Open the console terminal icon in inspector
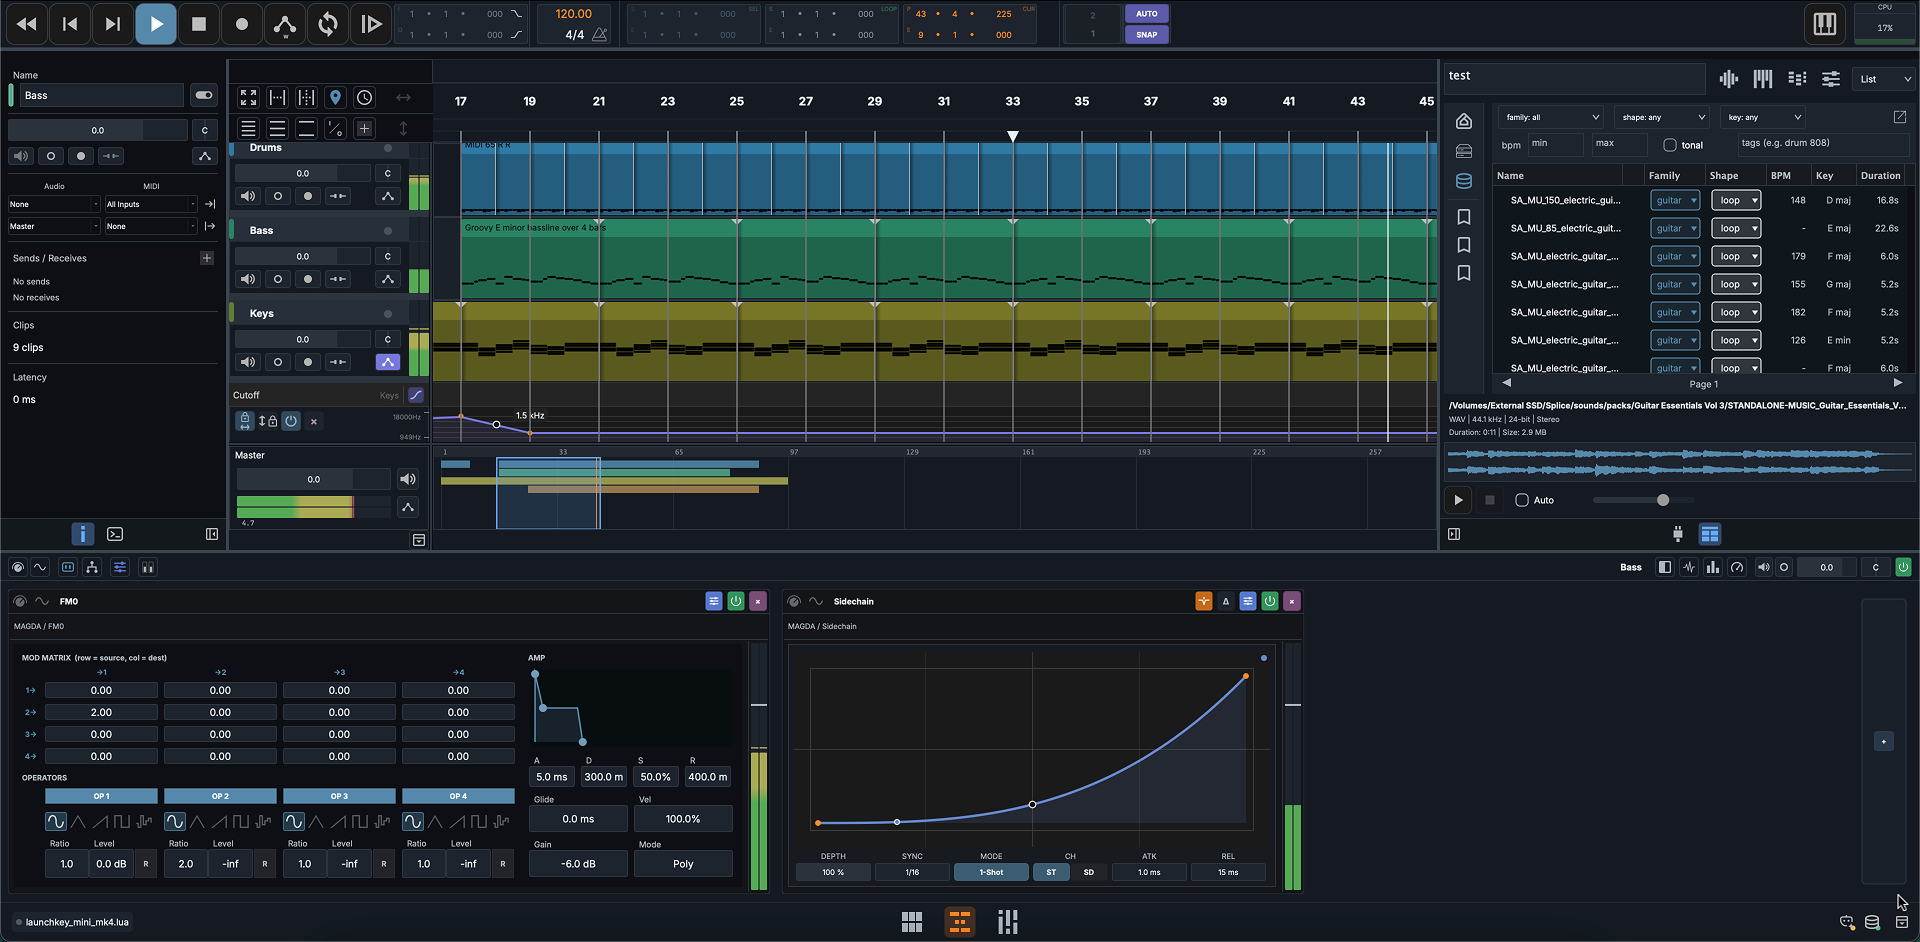Image resolution: width=1920 pixels, height=942 pixels. pos(115,534)
